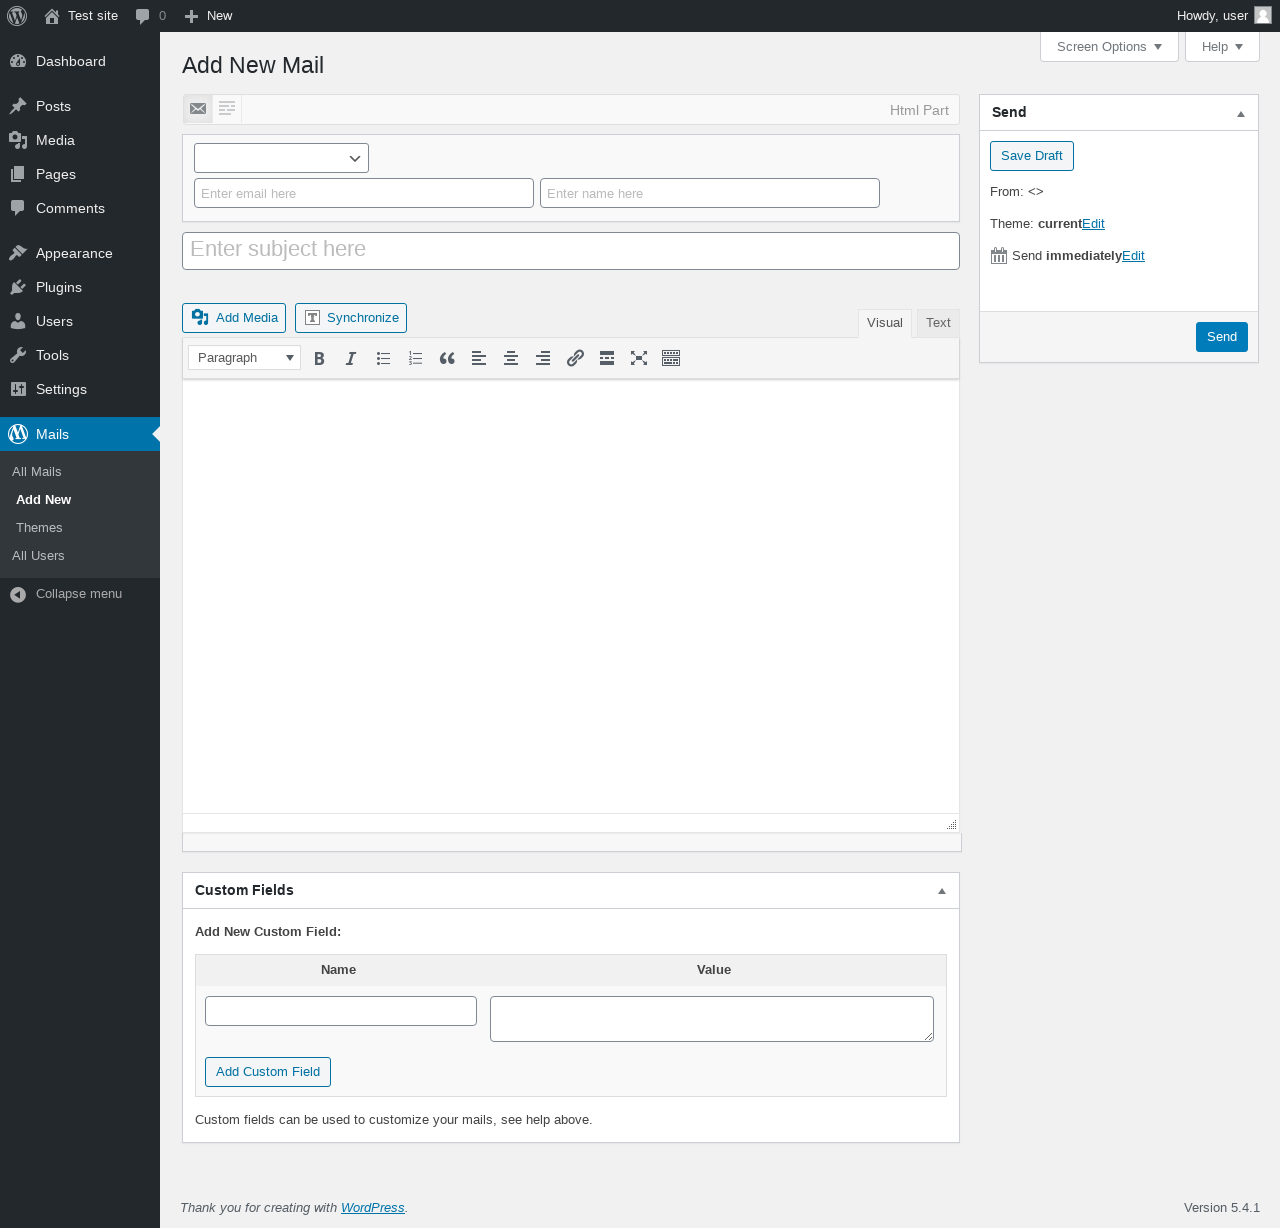This screenshot has height=1228, width=1280.
Task: Open All Users submenu under Mails
Action: pos(38,556)
